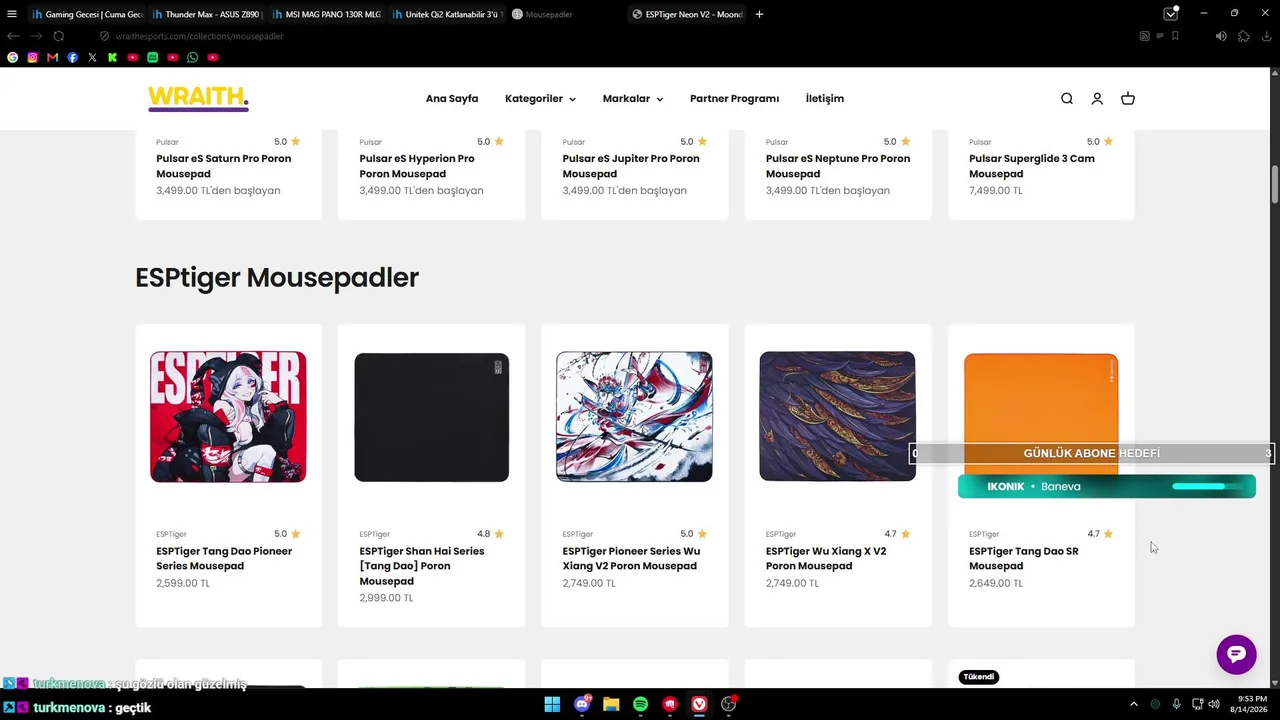Switch to ESPTiger Neon V2 tab
The image size is (1280, 720).
(687, 14)
